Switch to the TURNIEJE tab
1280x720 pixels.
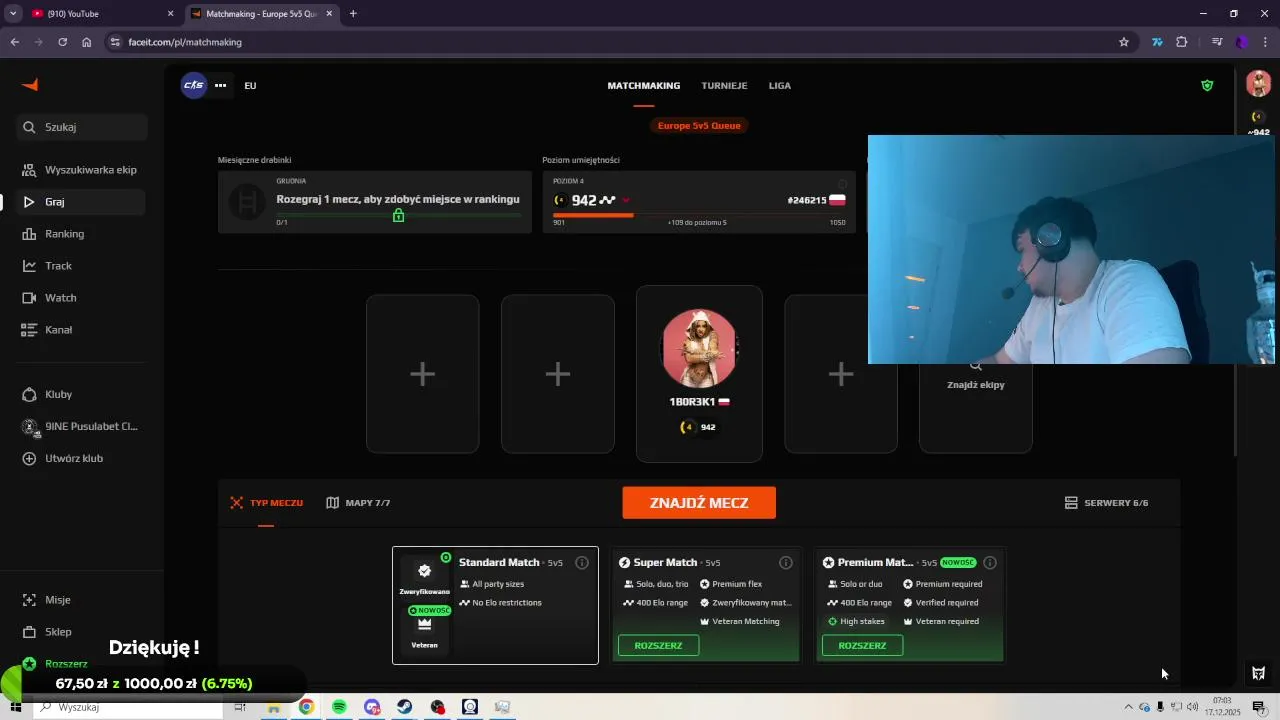pyautogui.click(x=724, y=86)
